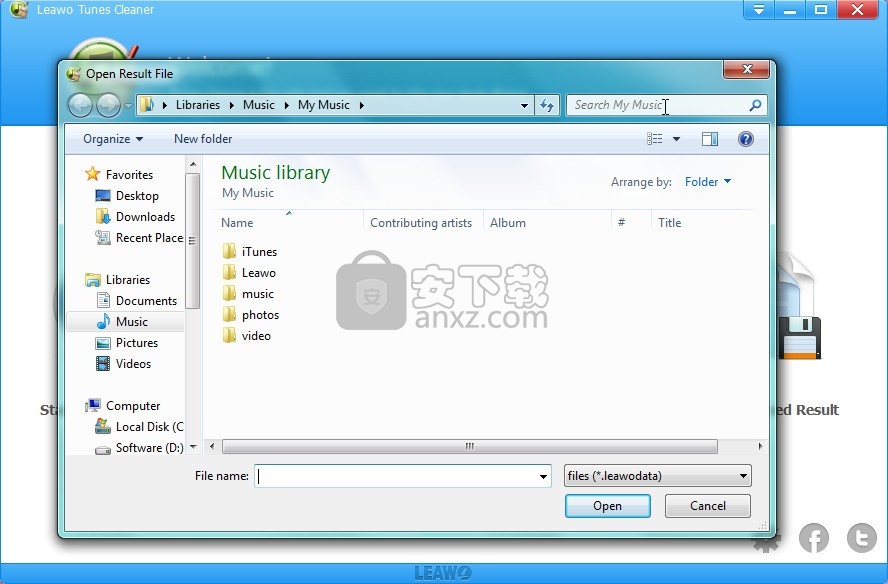Viewport: 888px width, 584px height.
Task: Open the Organize menu
Action: click(112, 139)
